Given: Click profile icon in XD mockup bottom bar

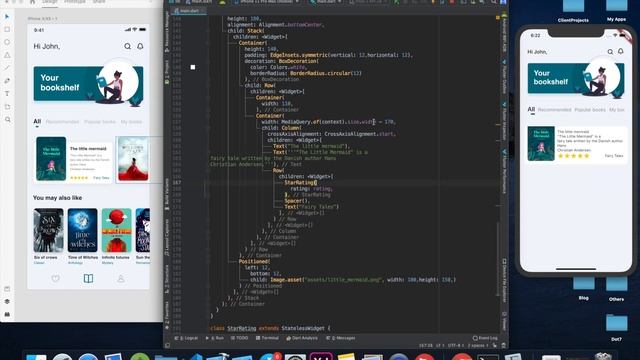Looking at the screenshot, I should point(121,279).
